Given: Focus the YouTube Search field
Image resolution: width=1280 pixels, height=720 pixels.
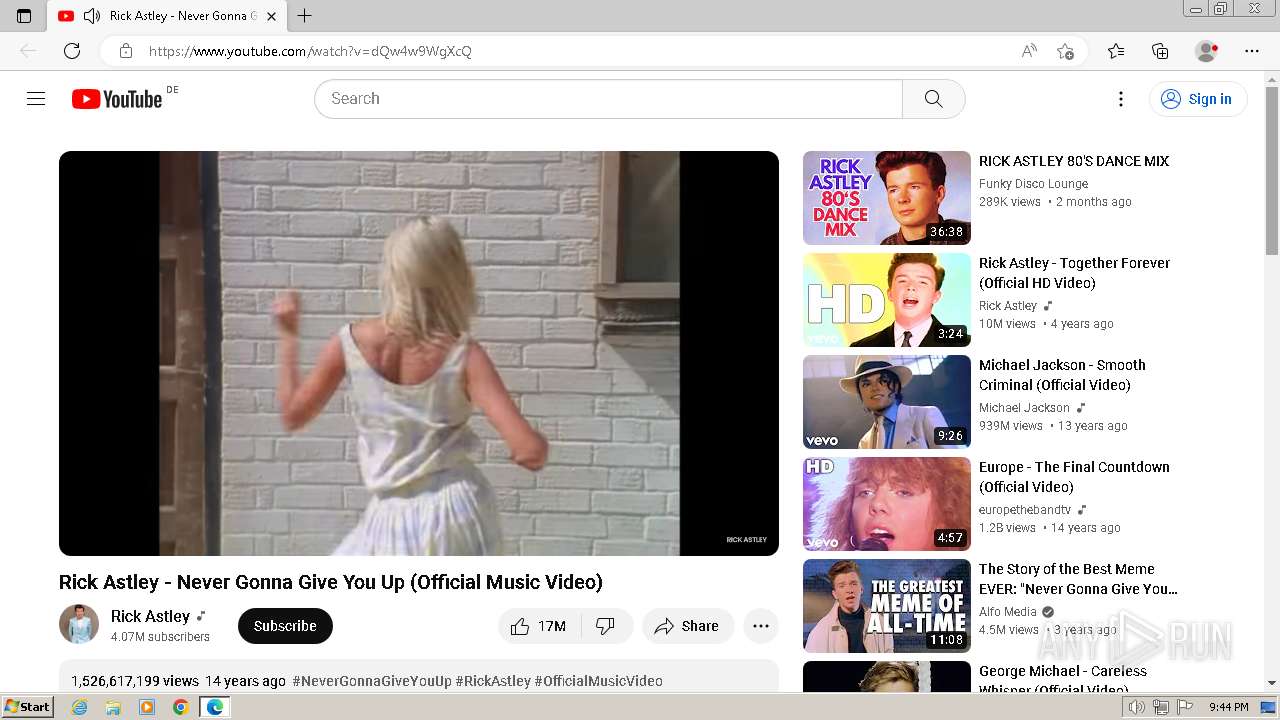Looking at the screenshot, I should [608, 99].
